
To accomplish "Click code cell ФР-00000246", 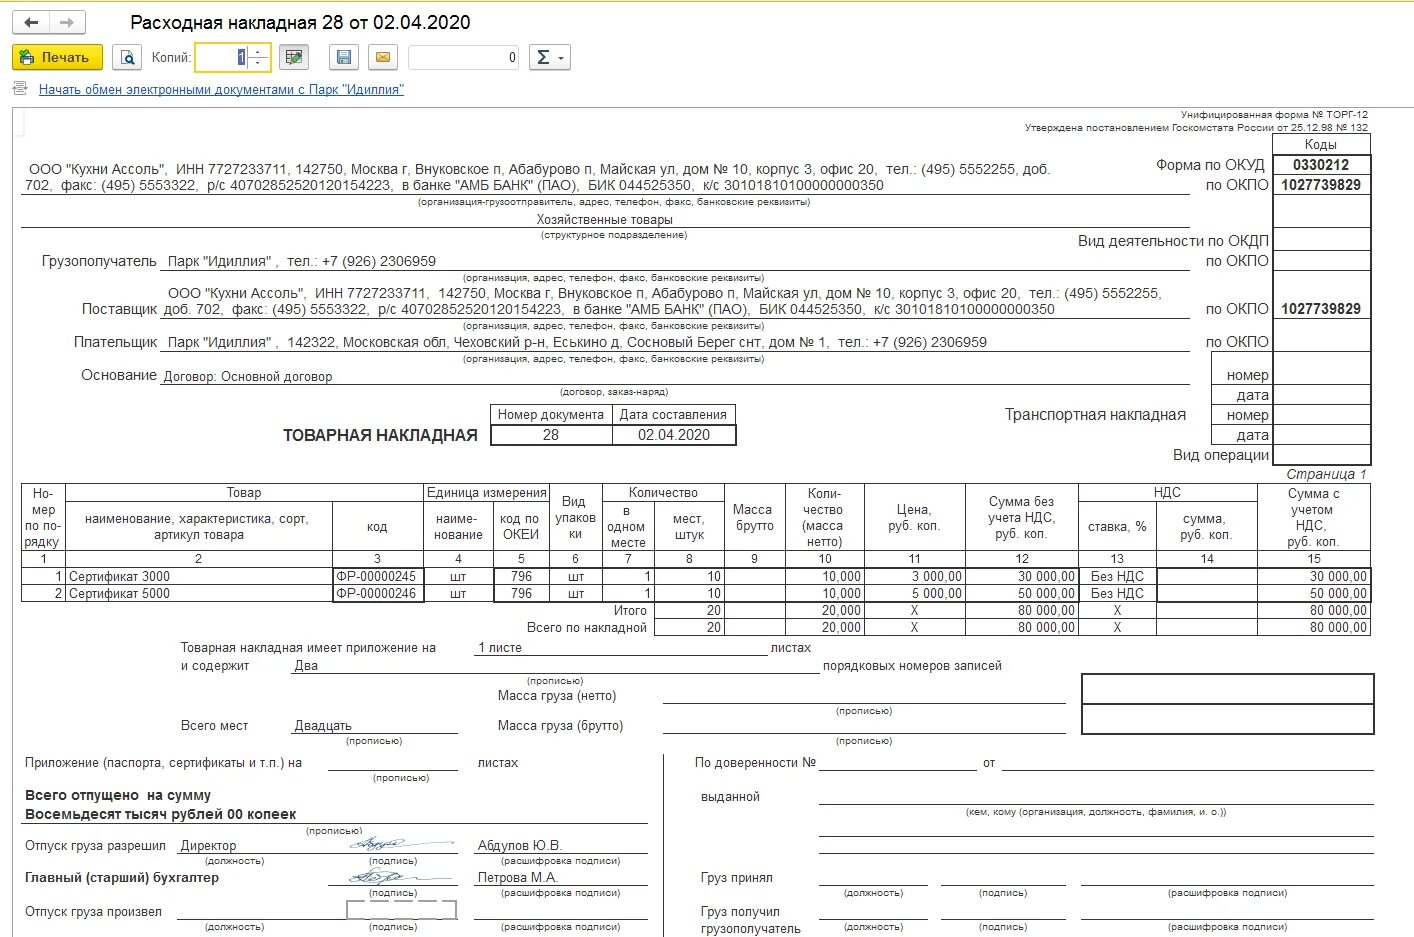I will tap(378, 593).
